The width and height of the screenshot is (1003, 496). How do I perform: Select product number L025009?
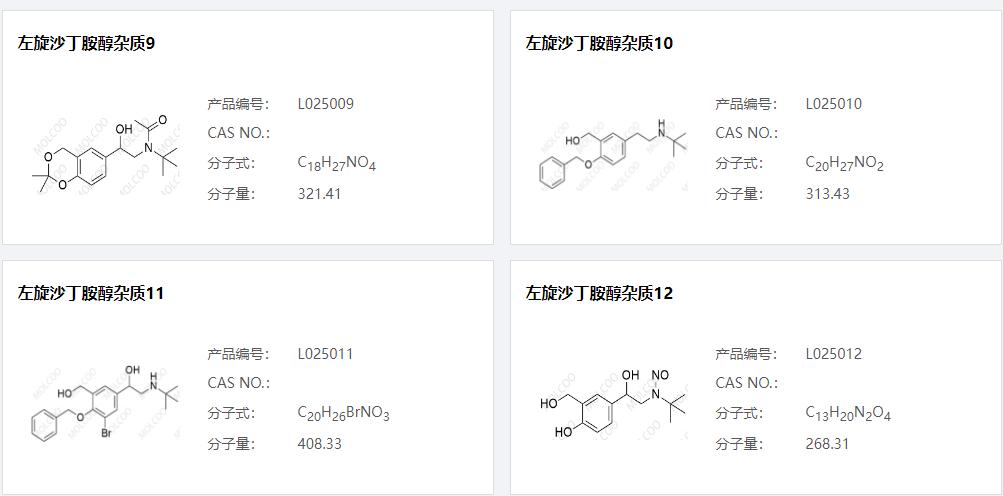pos(326,104)
